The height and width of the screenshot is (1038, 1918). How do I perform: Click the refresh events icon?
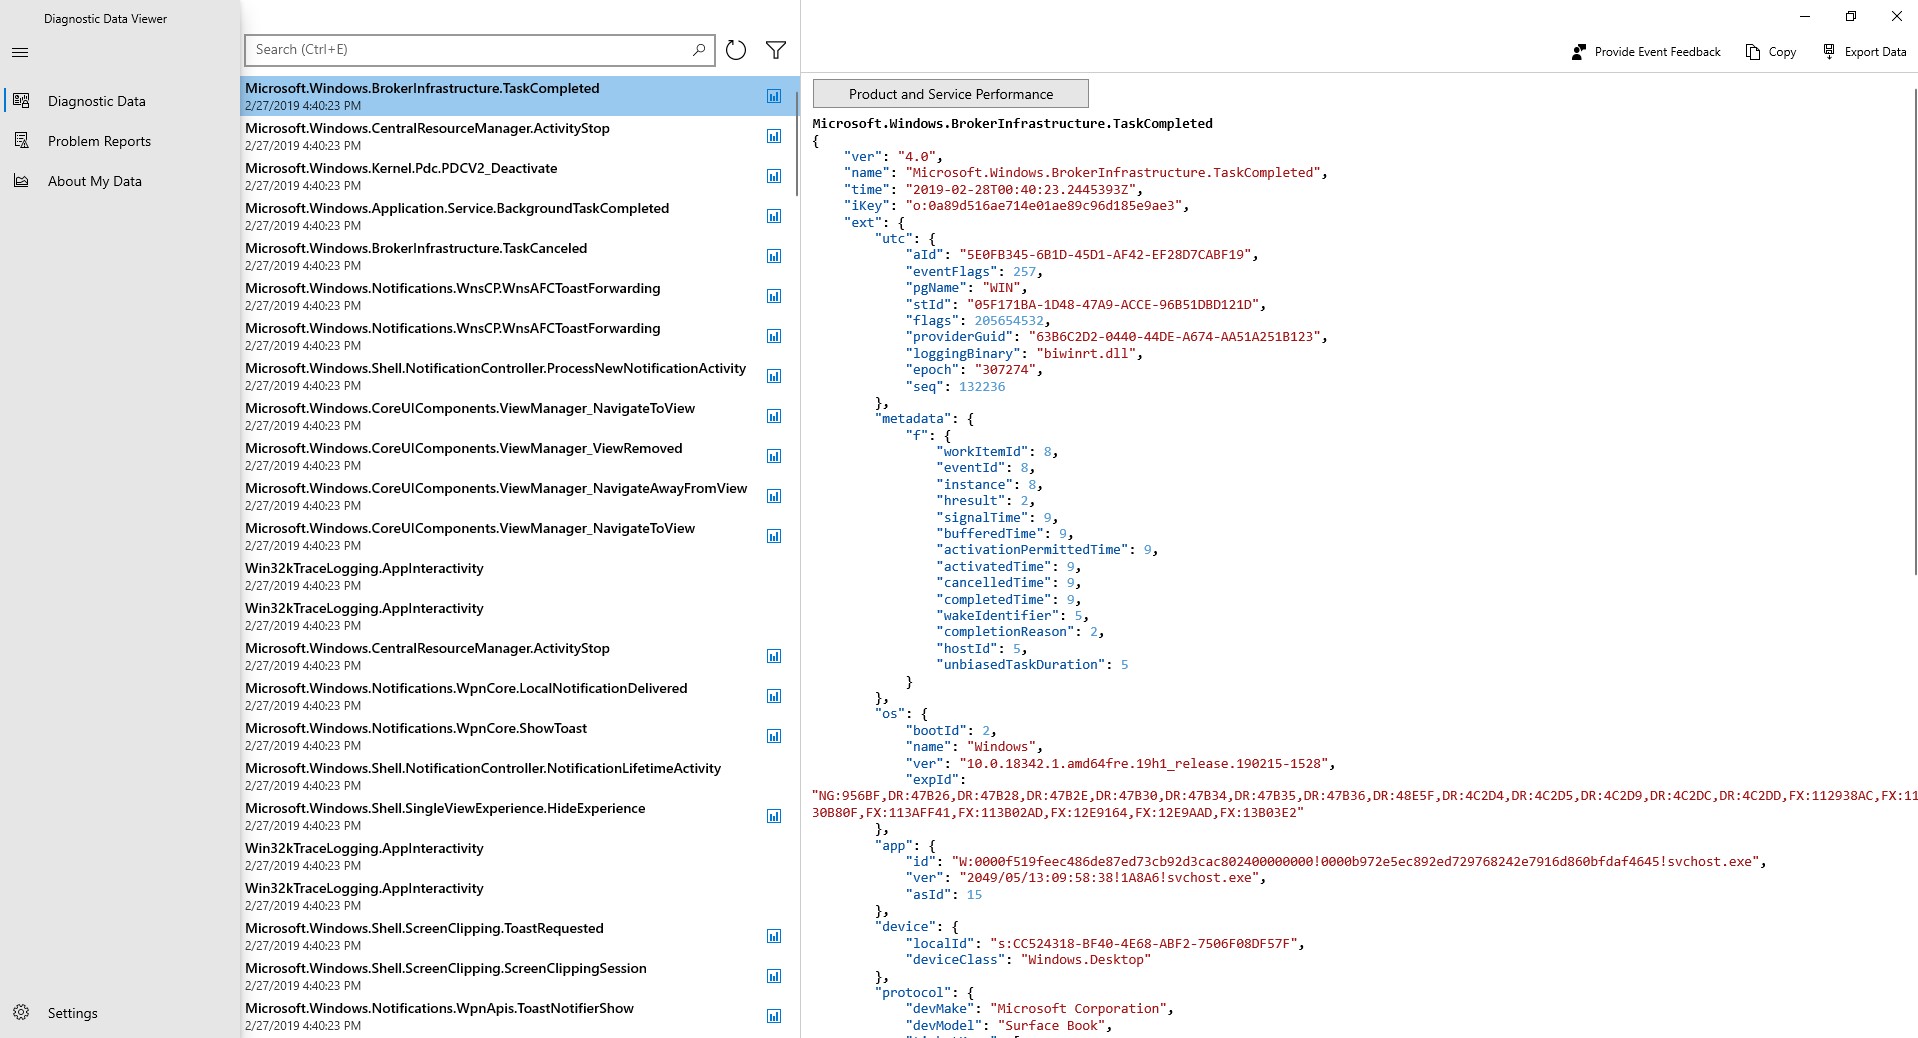(736, 50)
